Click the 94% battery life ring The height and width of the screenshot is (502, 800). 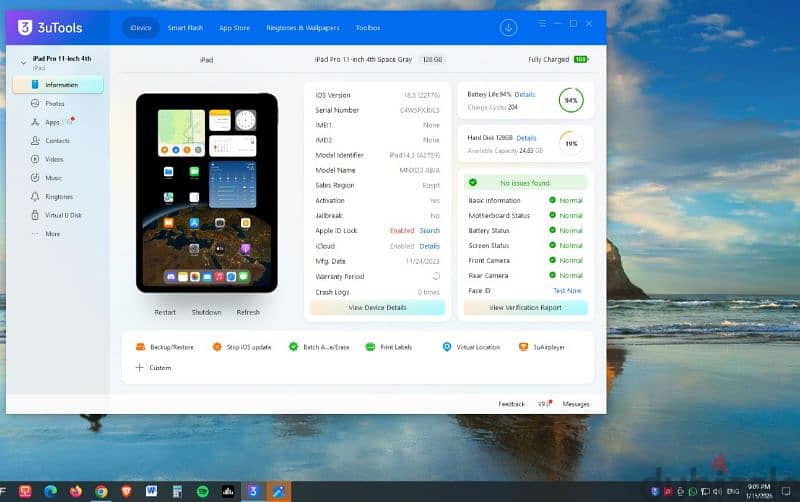pos(571,100)
